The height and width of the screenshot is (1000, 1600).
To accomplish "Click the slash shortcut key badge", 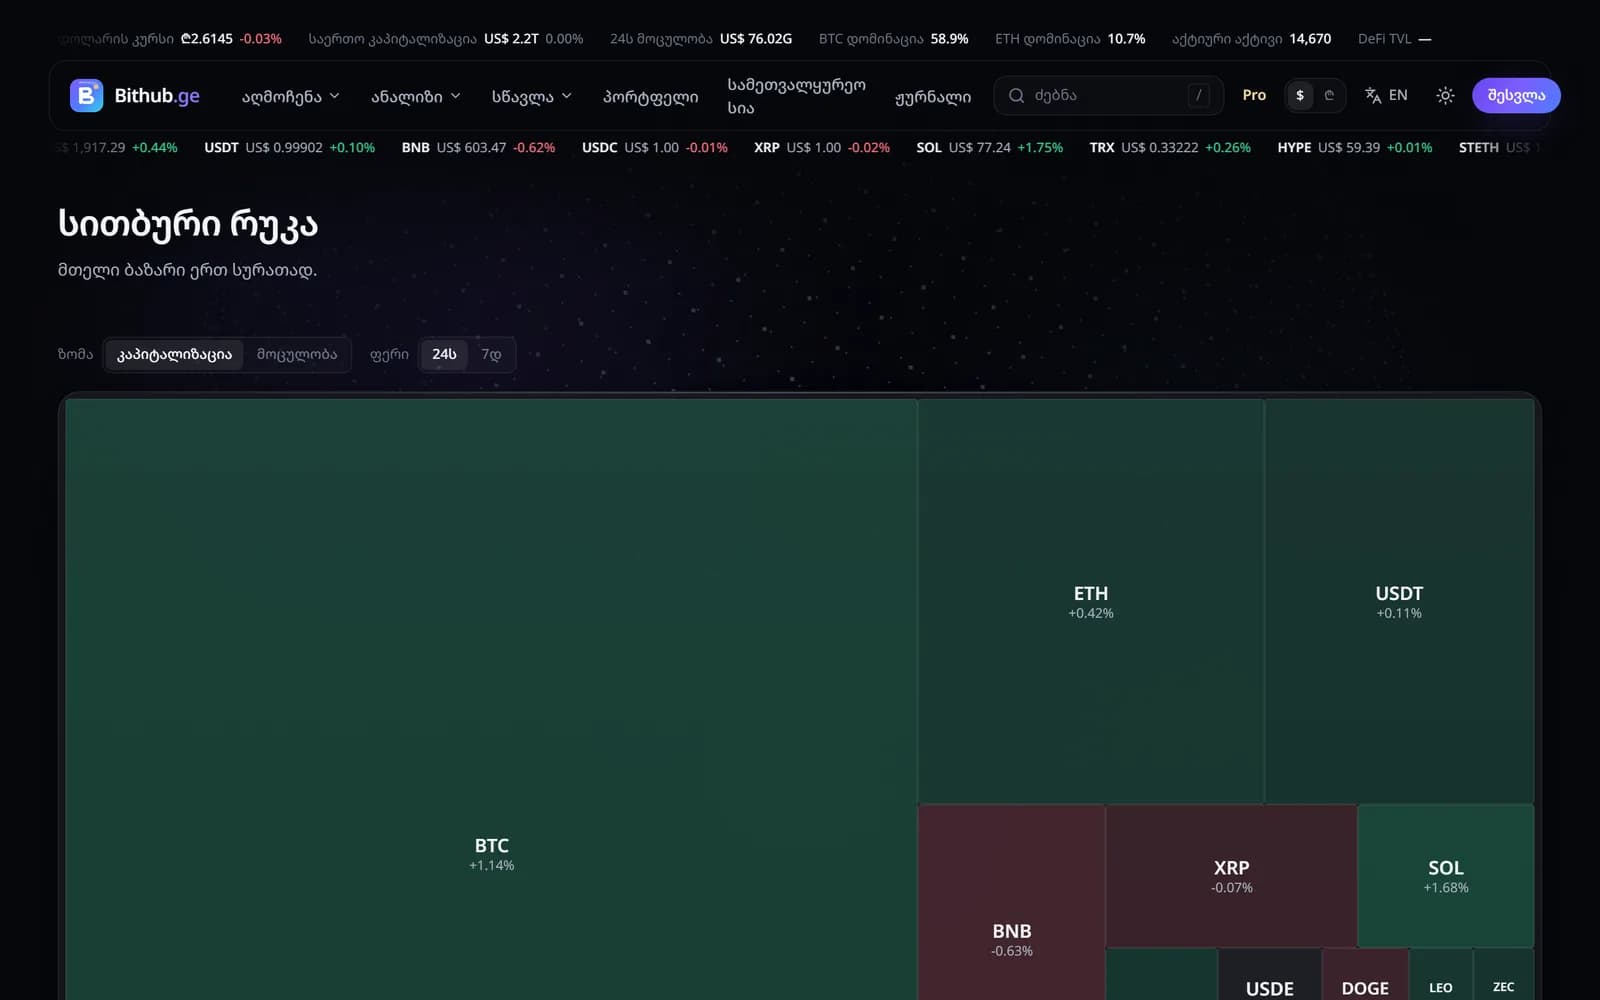I will (1198, 95).
